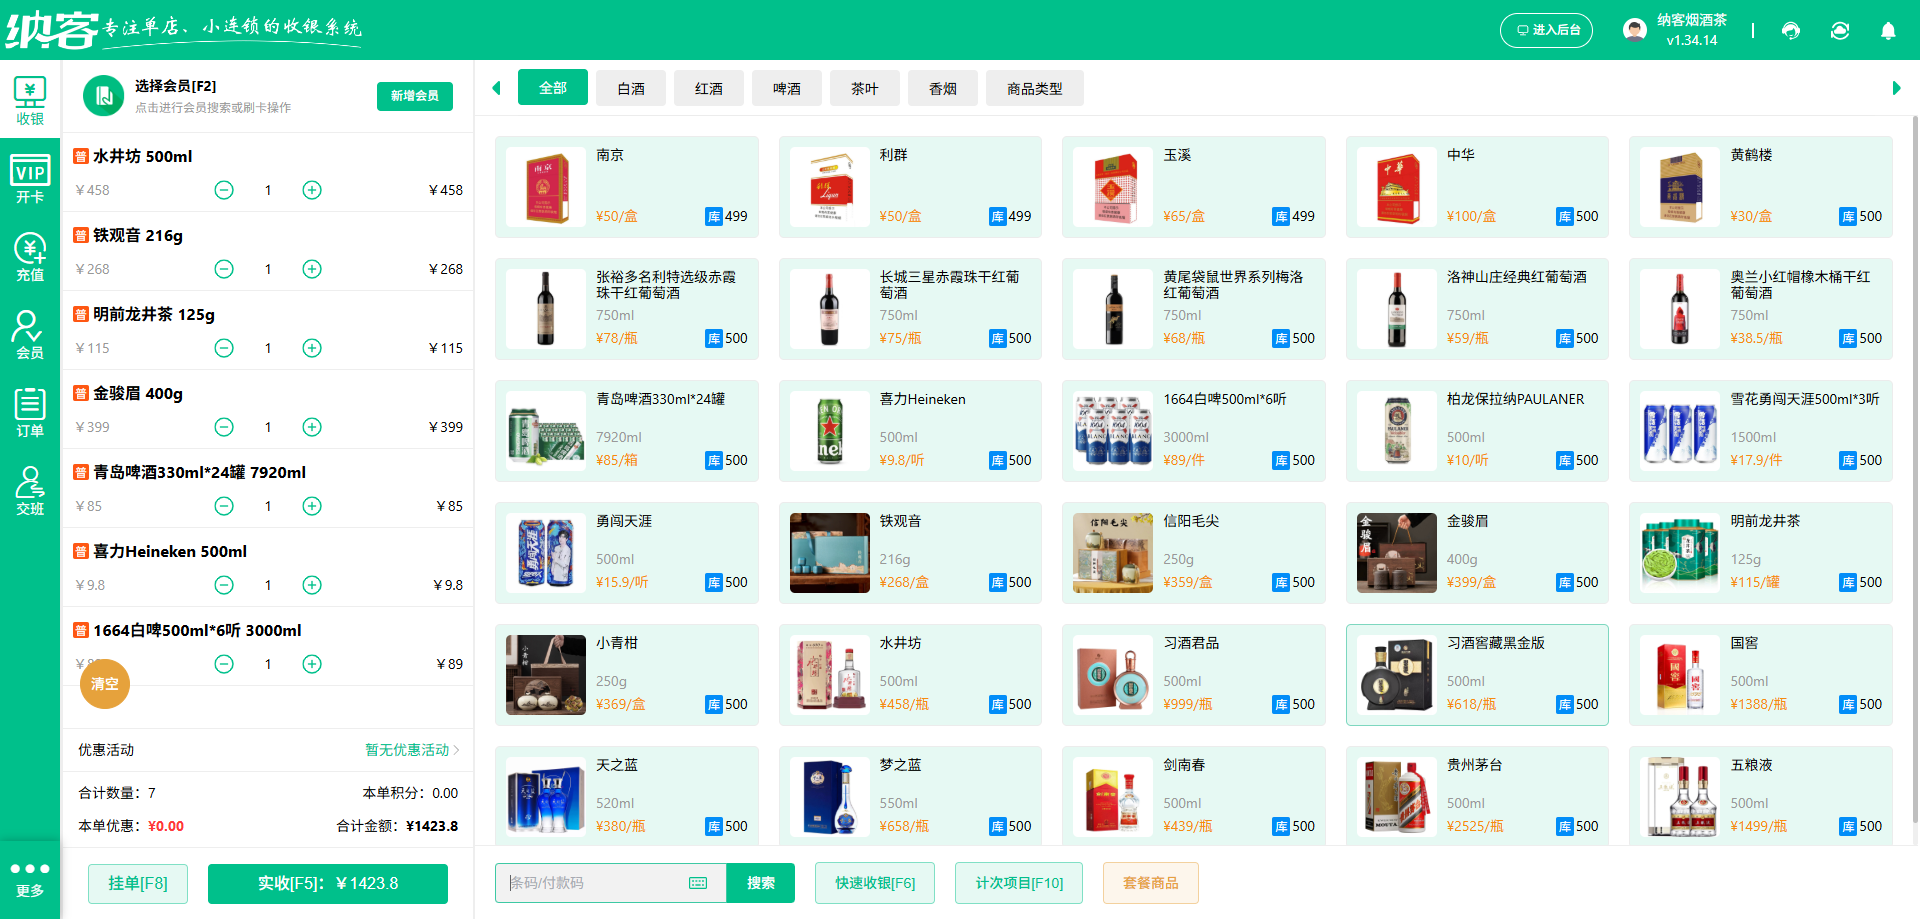Select the 收银 cashier icon in sidebar

tap(30, 97)
